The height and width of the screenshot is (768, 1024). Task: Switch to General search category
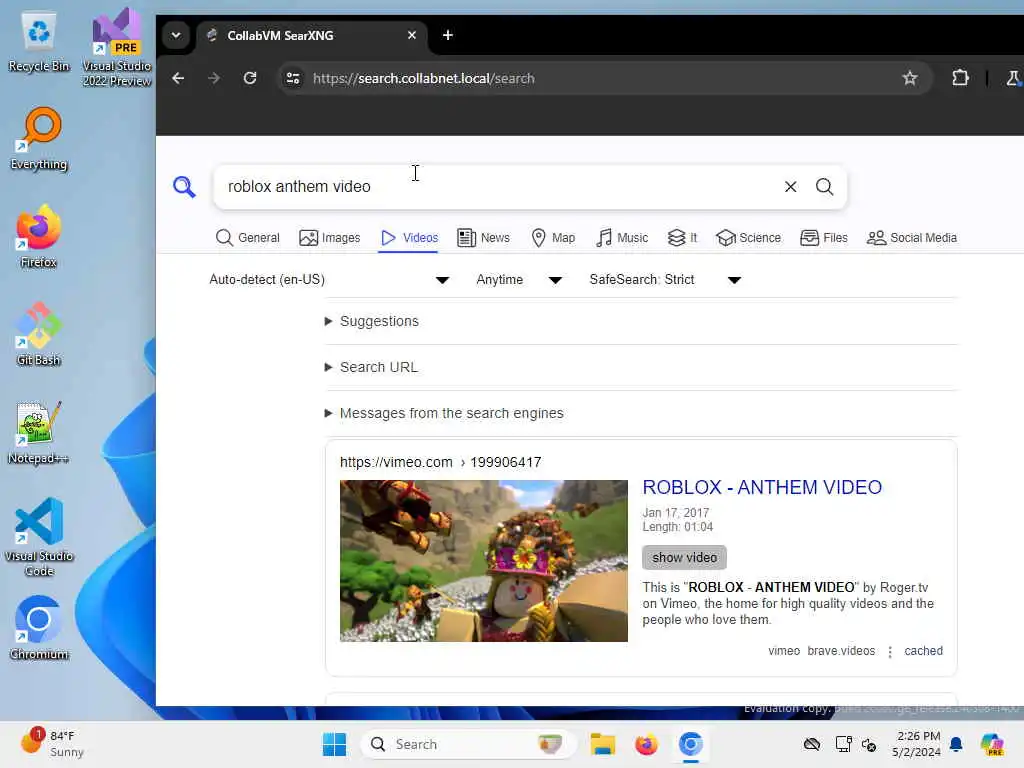(248, 238)
